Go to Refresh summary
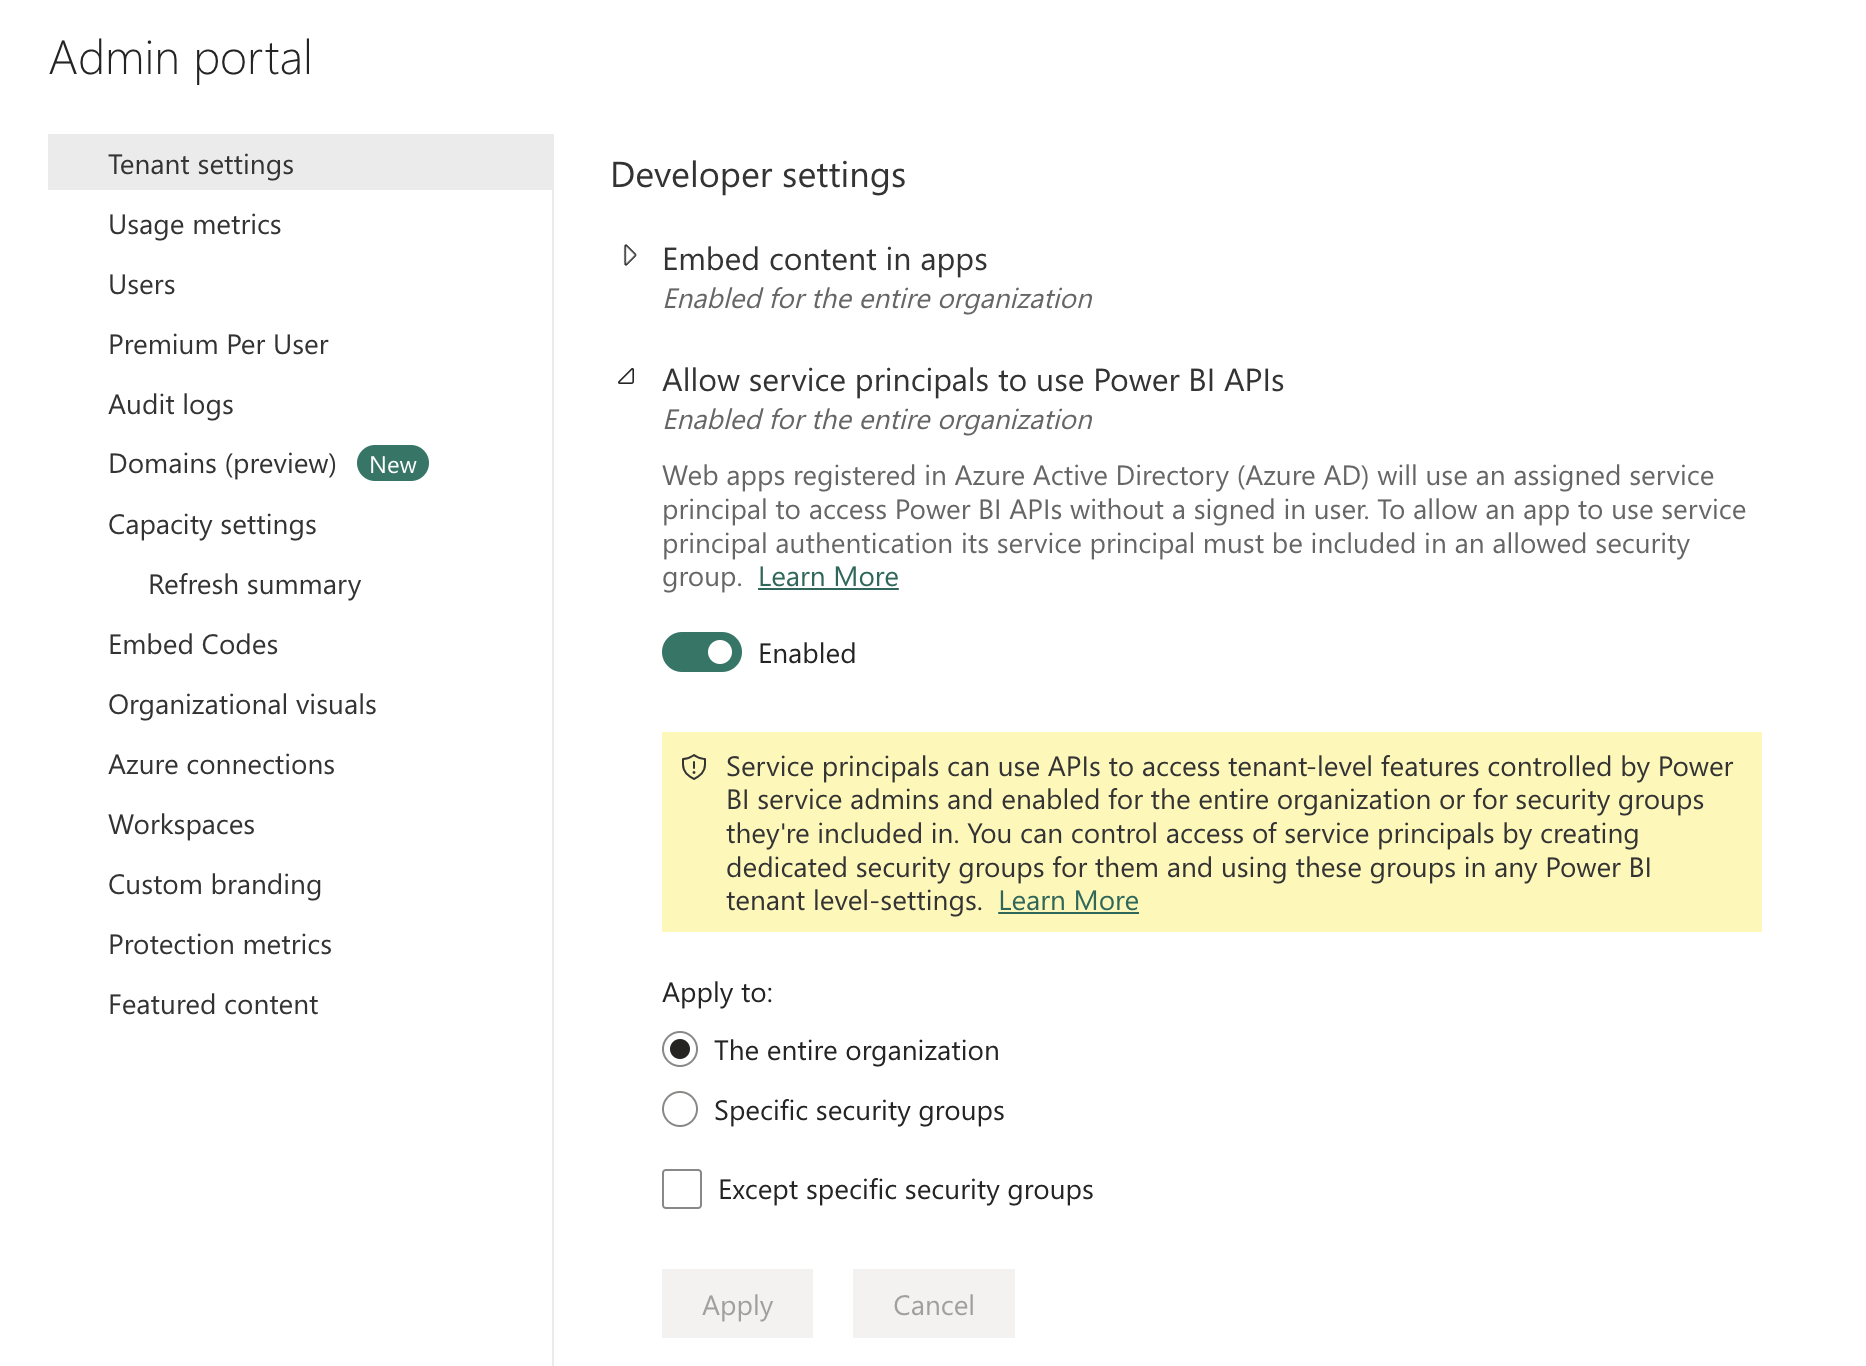1866x1366 pixels. pyautogui.click(x=255, y=584)
